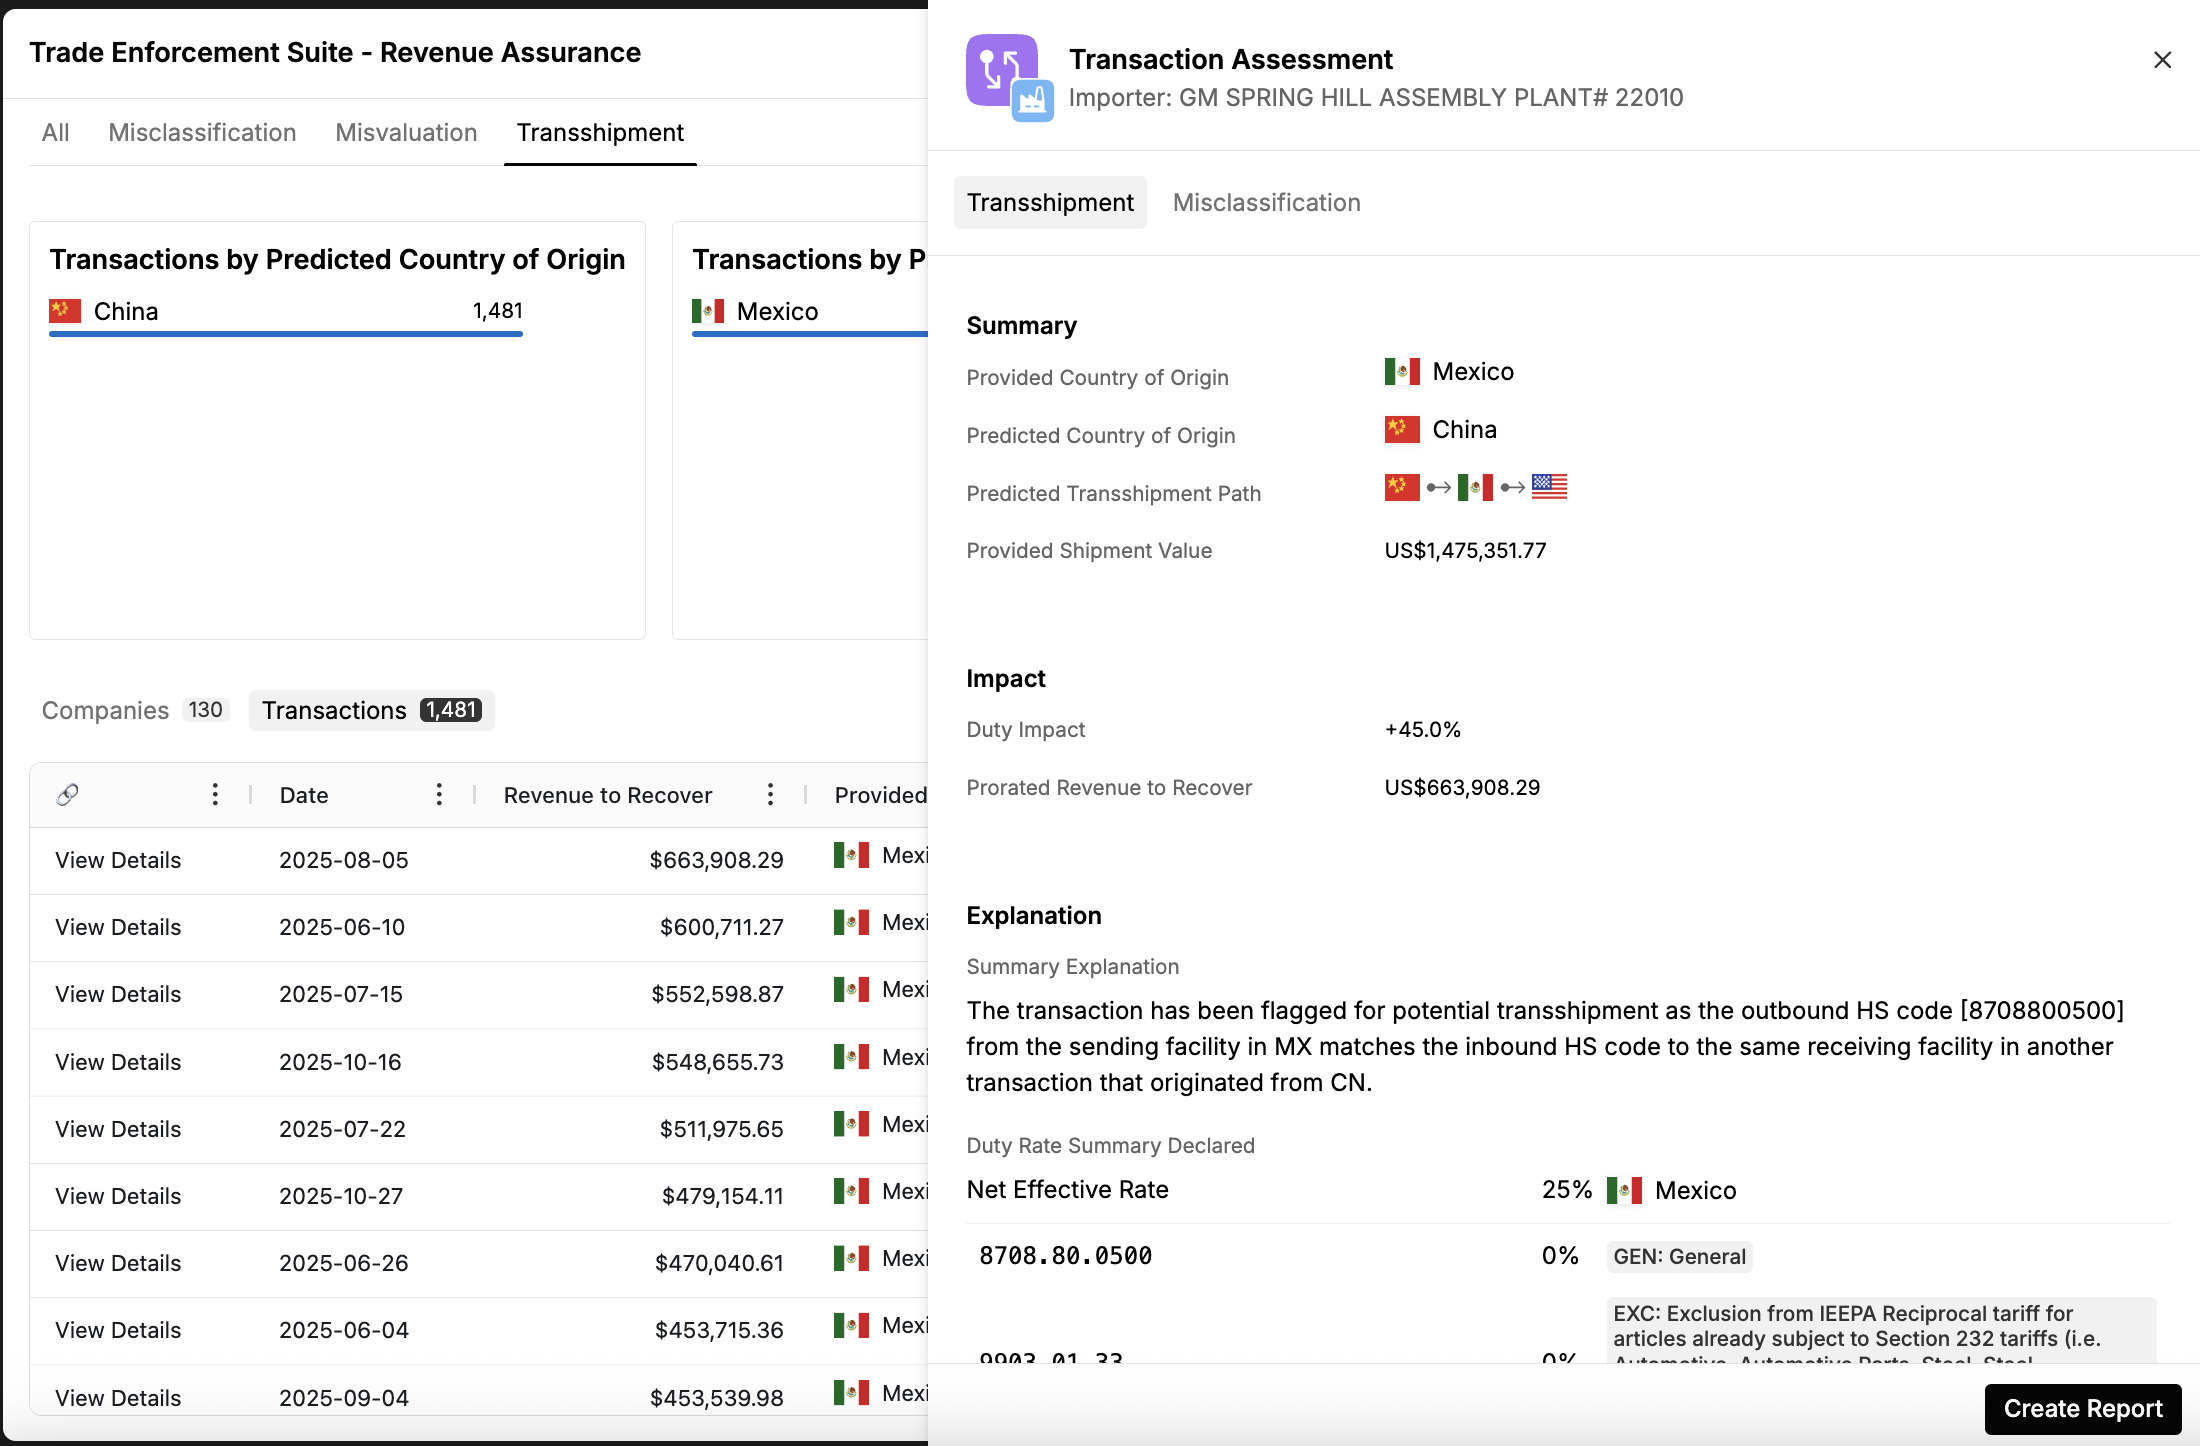The width and height of the screenshot is (2200, 1446).
Task: Click the Revenue to Recover column header
Action: [x=608, y=795]
